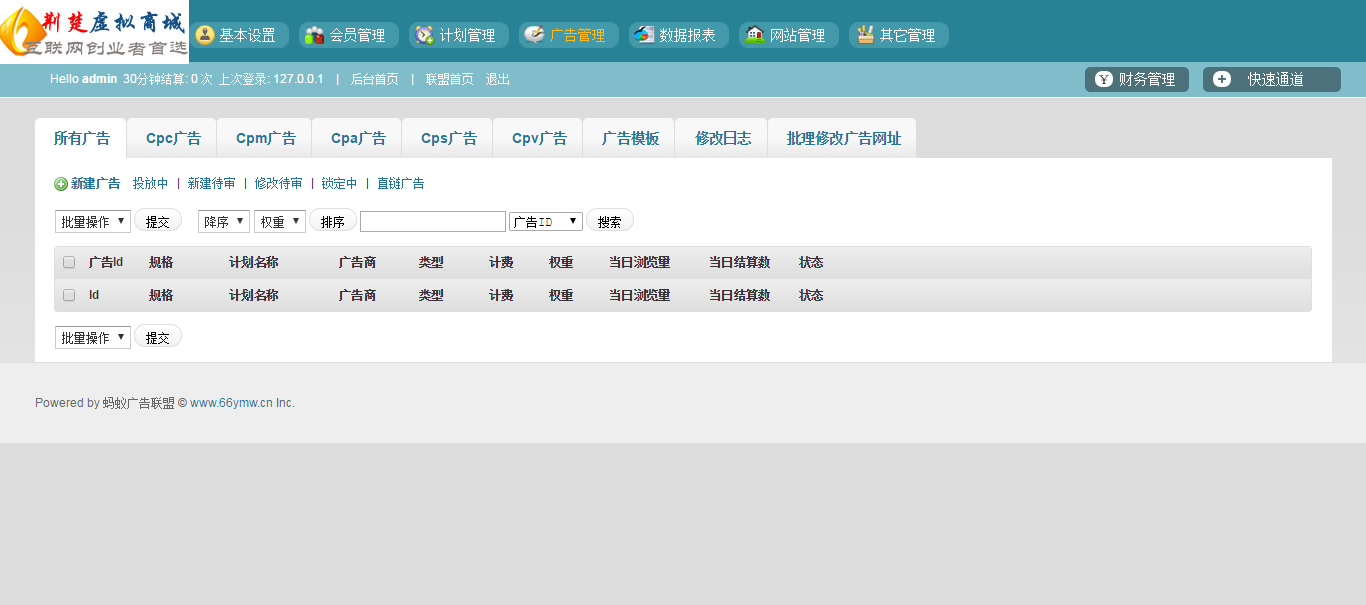Image resolution: width=1366 pixels, height=605 pixels.
Task: Switch to the Cpc广告 tab
Action: pyautogui.click(x=173, y=138)
